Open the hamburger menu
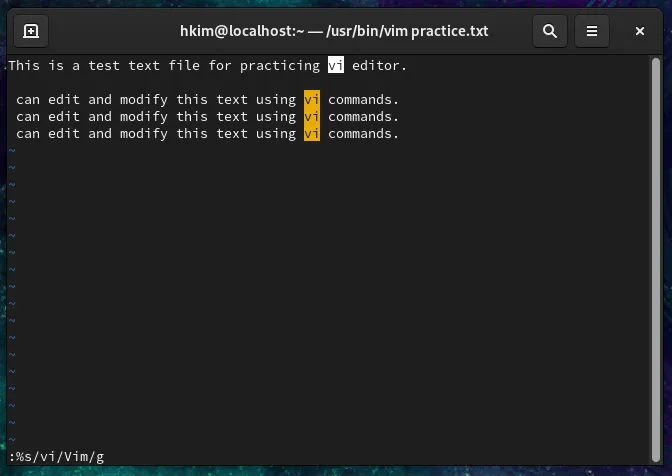This screenshot has height=476, width=672. pos(592,31)
